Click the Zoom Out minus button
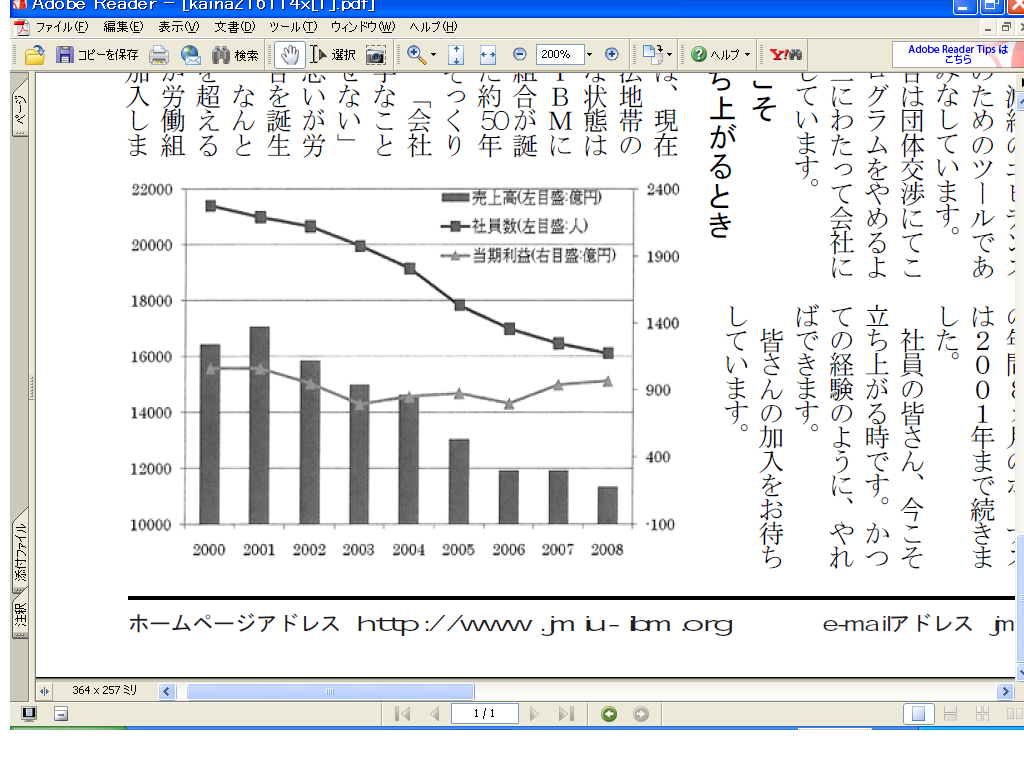 pyautogui.click(x=519, y=55)
